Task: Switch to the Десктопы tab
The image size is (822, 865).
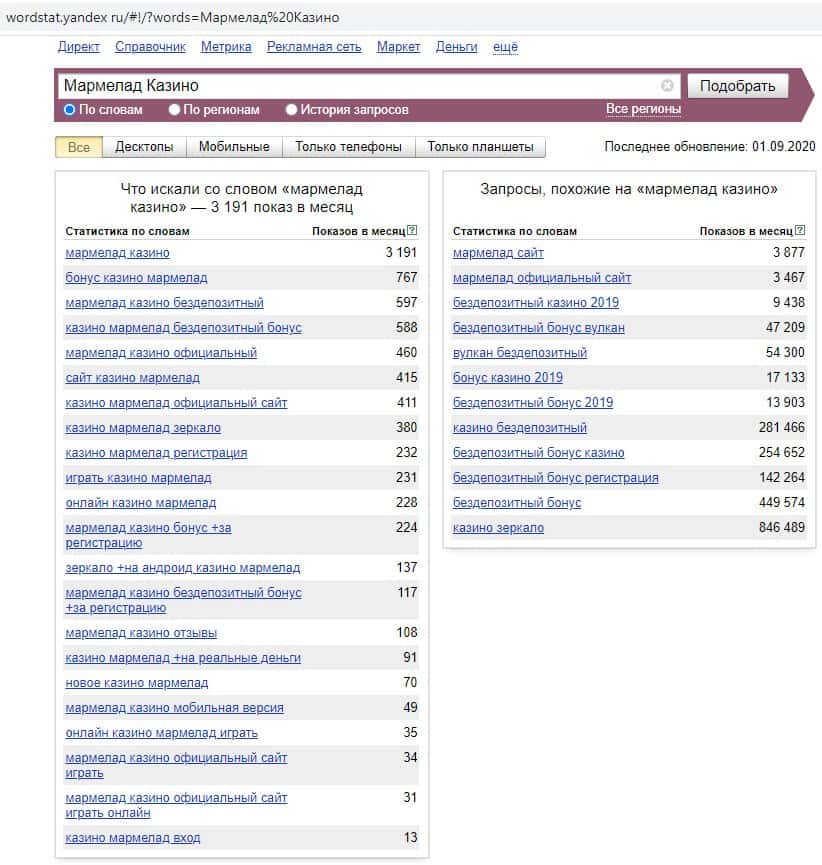Action: coord(144,147)
